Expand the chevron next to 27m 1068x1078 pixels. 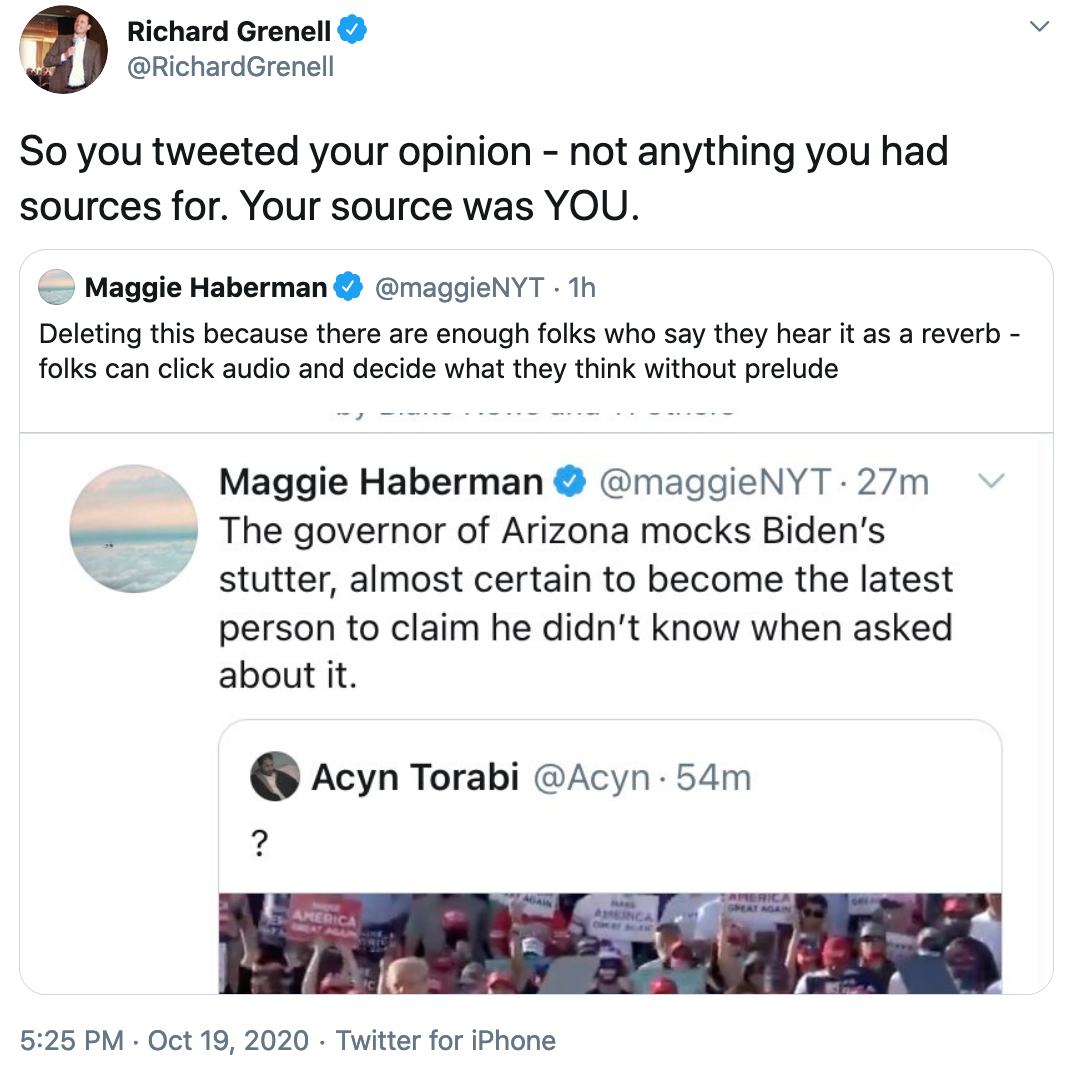[989, 482]
